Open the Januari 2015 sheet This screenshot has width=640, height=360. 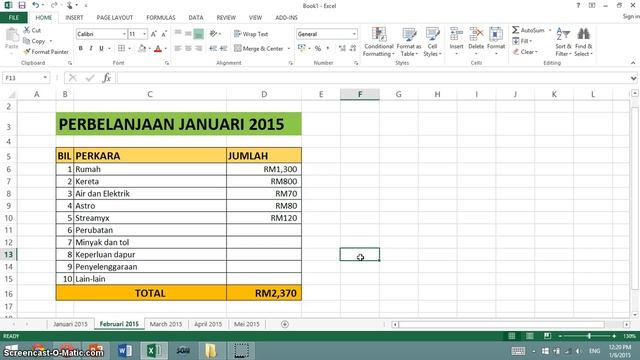coord(70,324)
